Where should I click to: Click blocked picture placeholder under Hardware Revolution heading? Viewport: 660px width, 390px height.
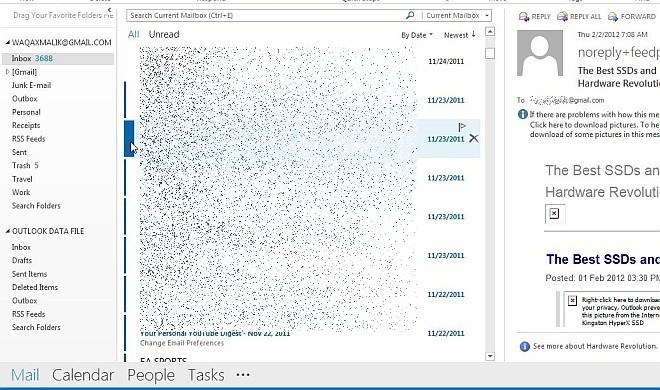pyautogui.click(x=554, y=214)
